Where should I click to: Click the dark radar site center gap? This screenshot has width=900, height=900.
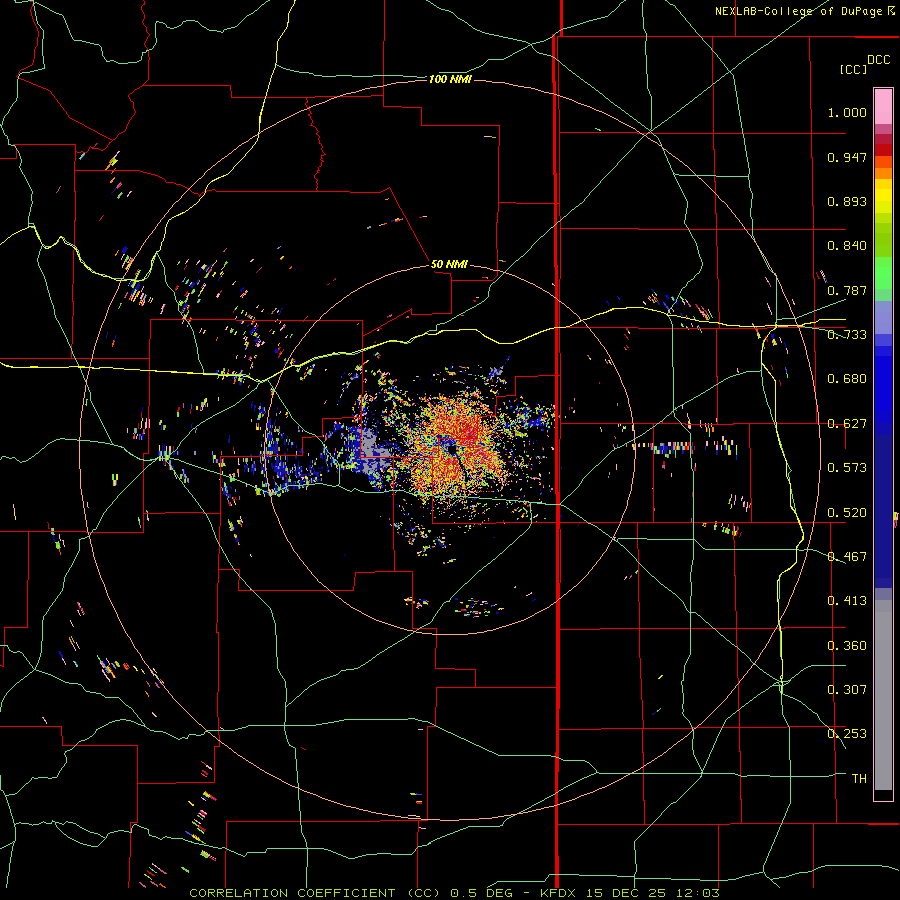click(x=450, y=447)
